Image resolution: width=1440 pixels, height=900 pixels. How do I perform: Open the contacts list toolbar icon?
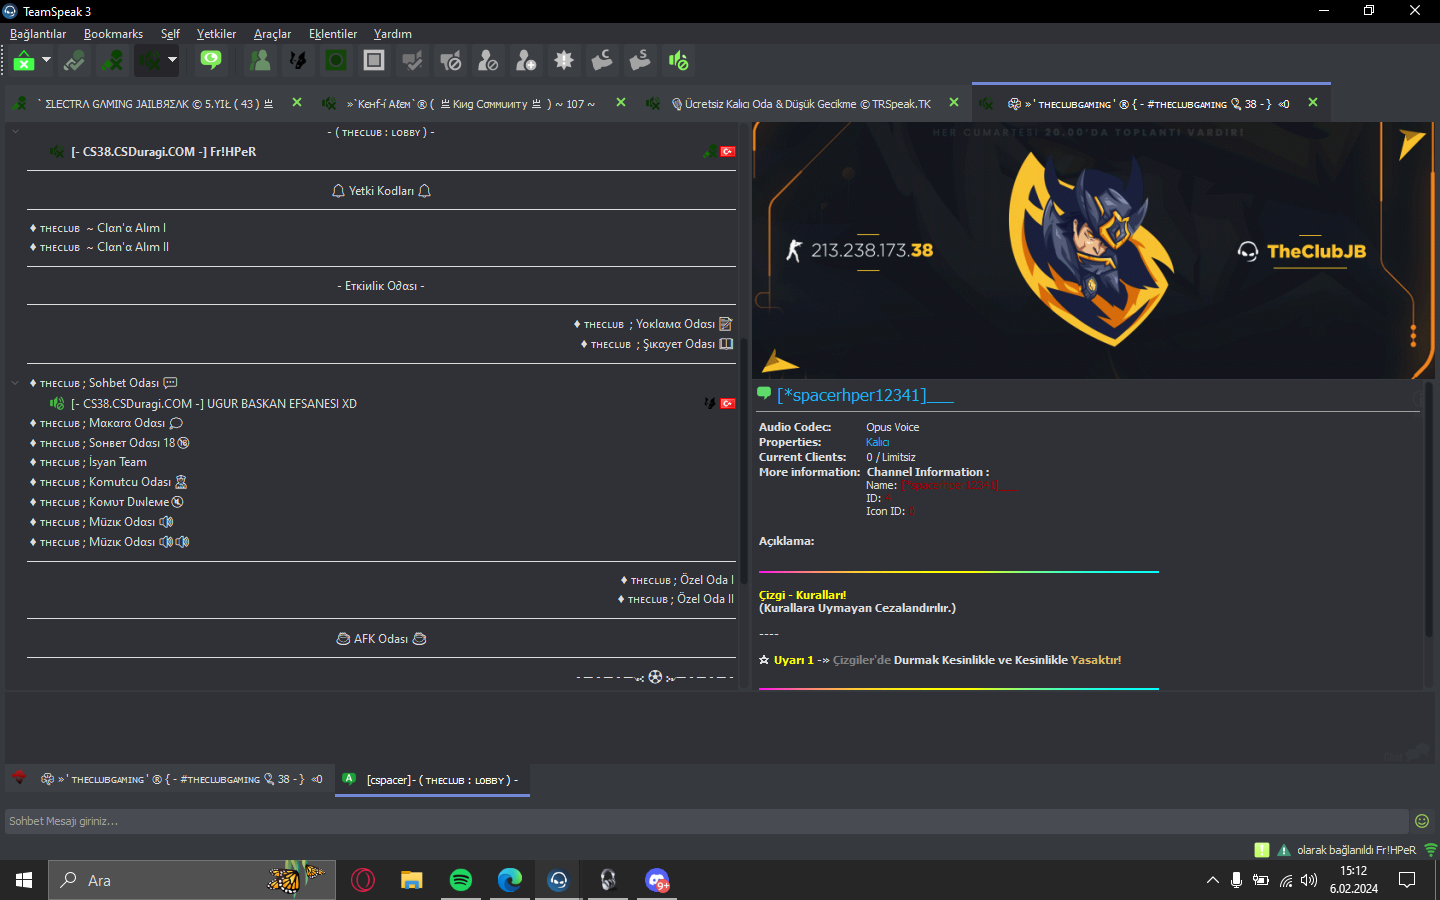[260, 61]
